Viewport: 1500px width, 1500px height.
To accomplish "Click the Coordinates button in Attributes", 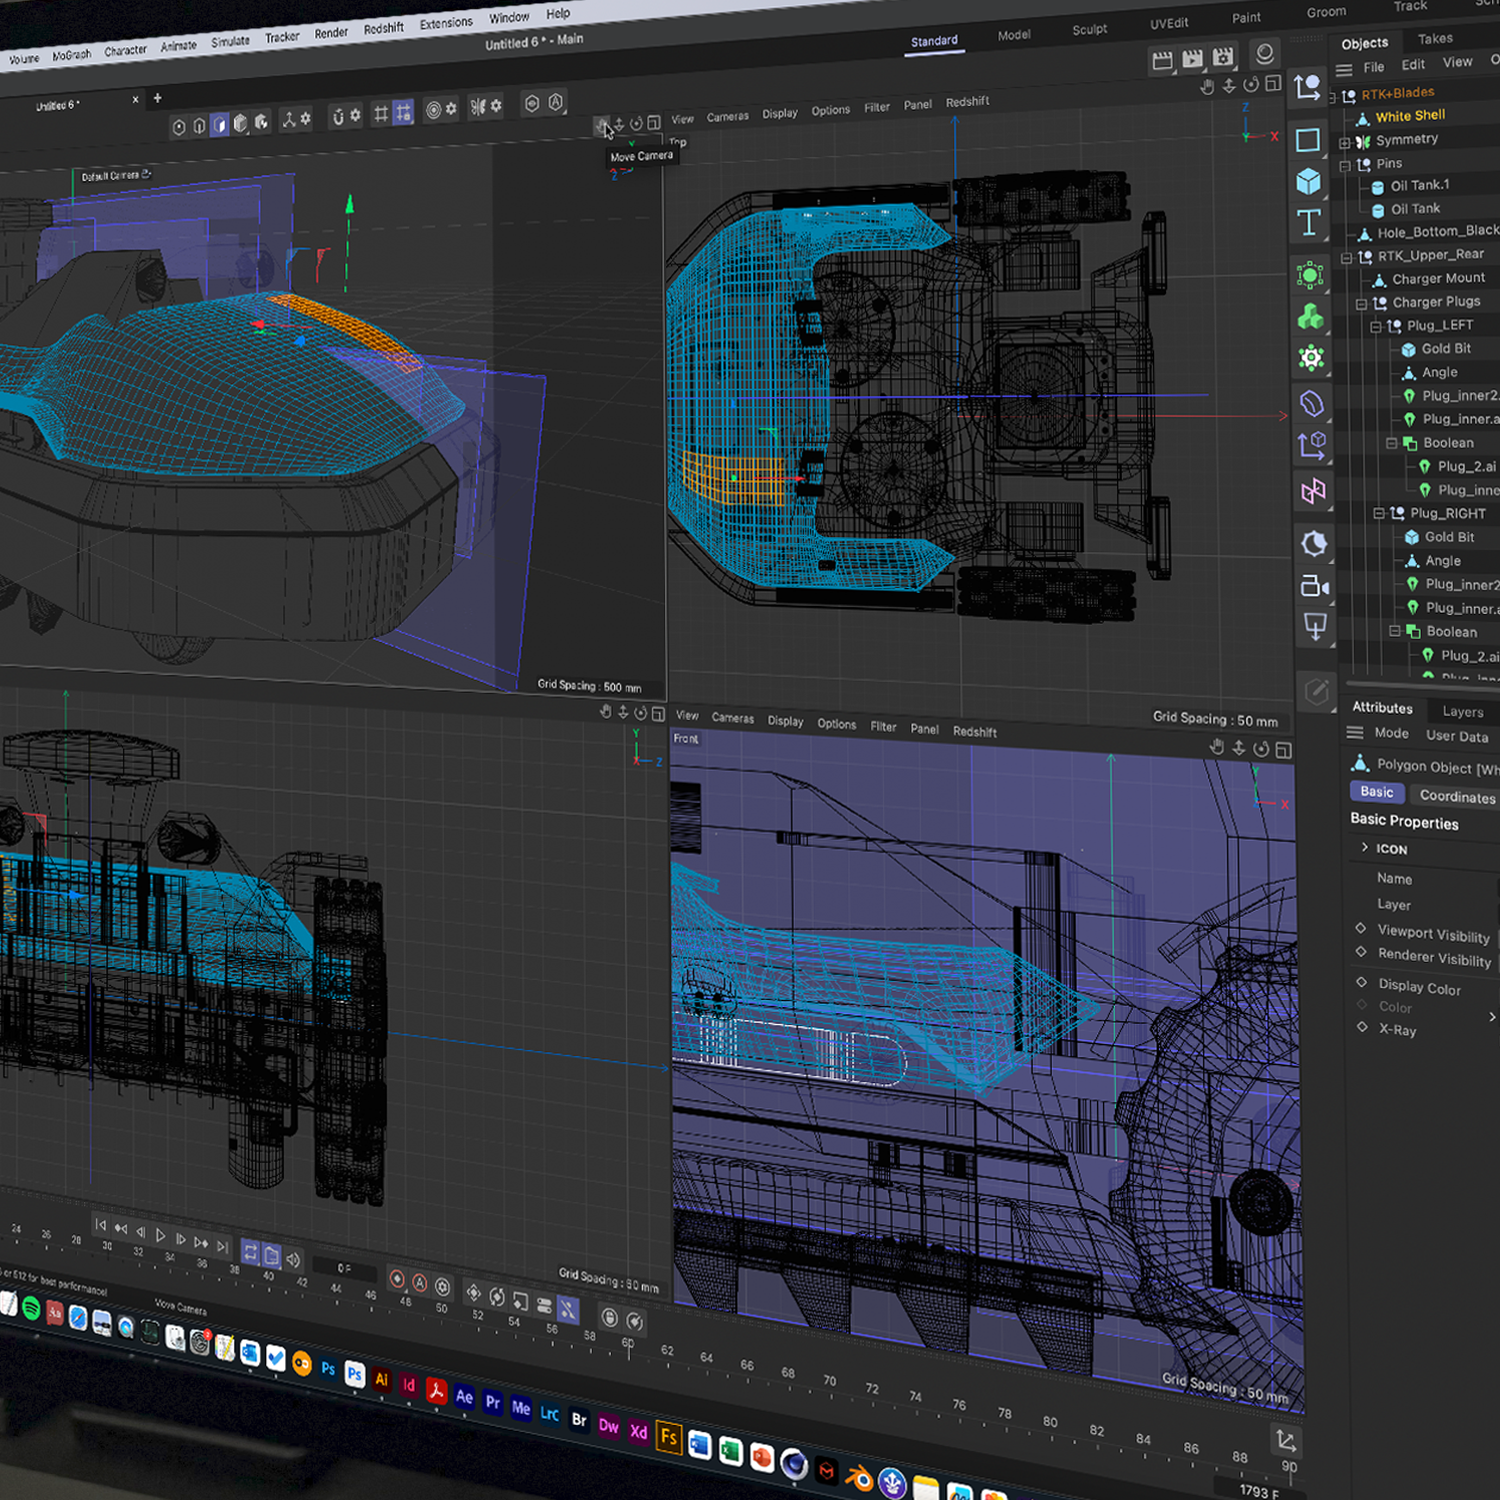I will [x=1456, y=796].
